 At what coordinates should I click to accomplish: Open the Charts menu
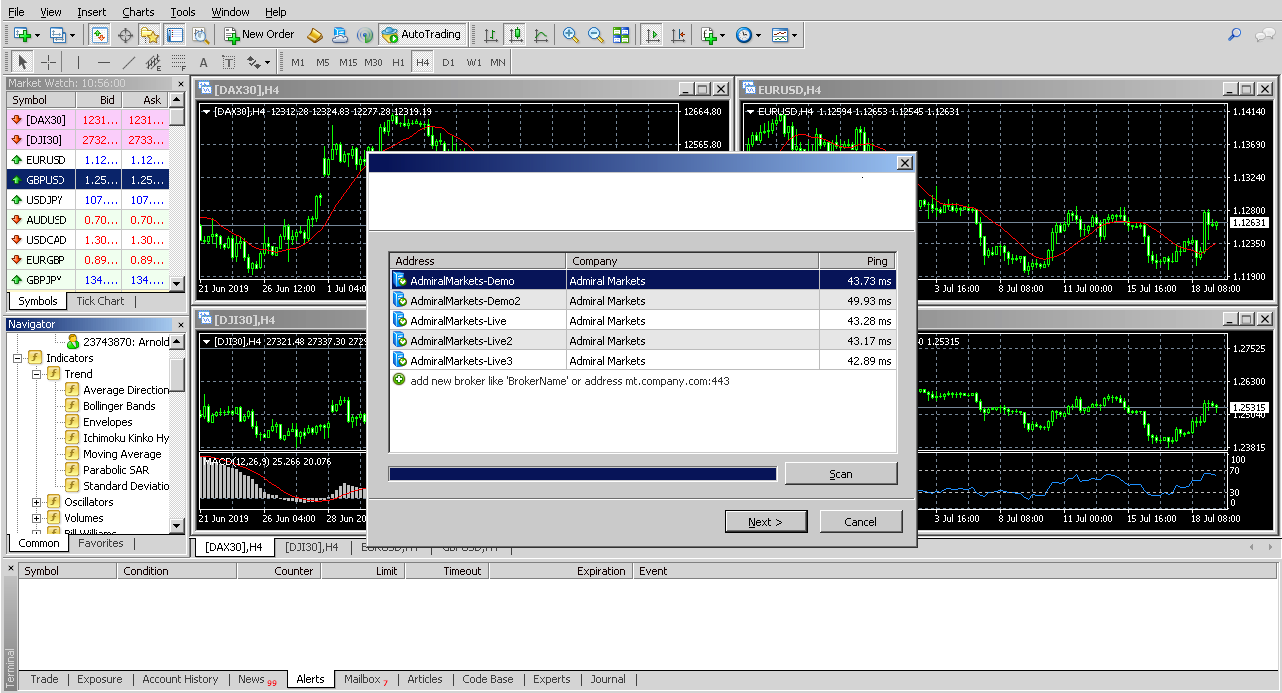pyautogui.click(x=138, y=12)
